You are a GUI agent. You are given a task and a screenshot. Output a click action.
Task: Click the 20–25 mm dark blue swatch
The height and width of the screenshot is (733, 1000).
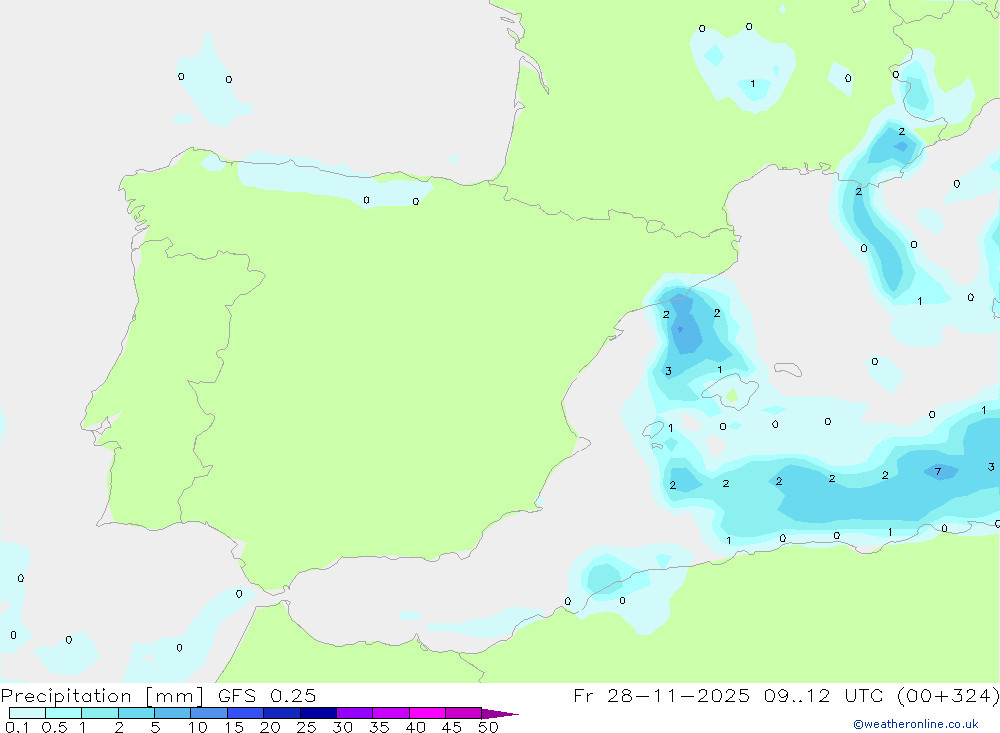pos(282,713)
